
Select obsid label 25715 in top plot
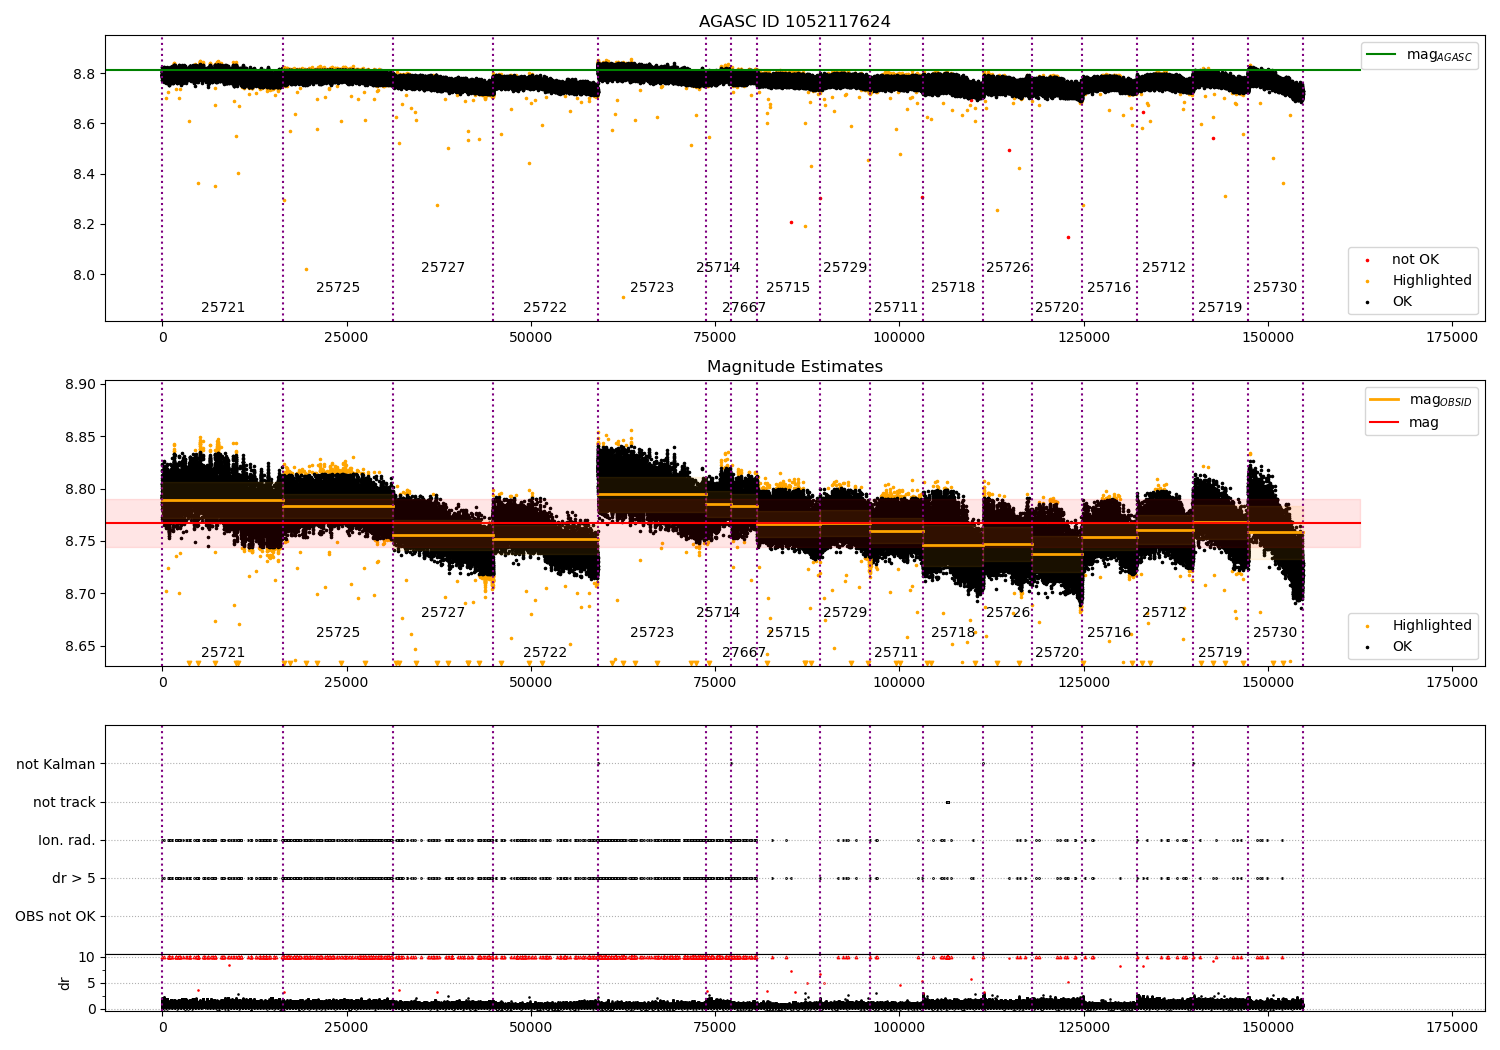click(x=788, y=288)
